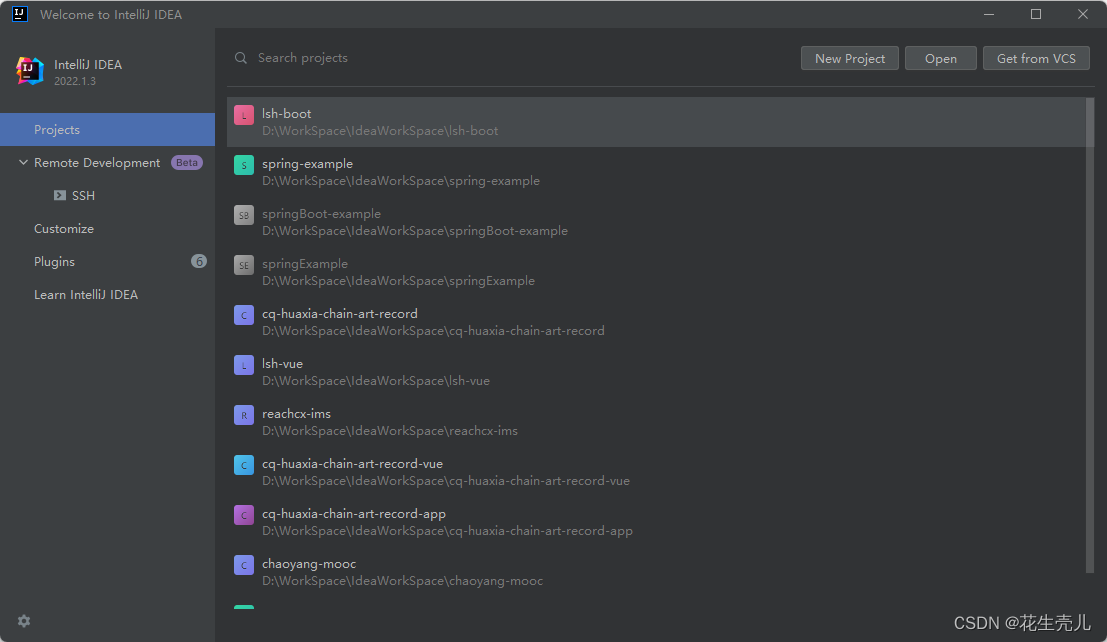Open settings via the gear icon
The image size is (1107, 642).
point(24,621)
